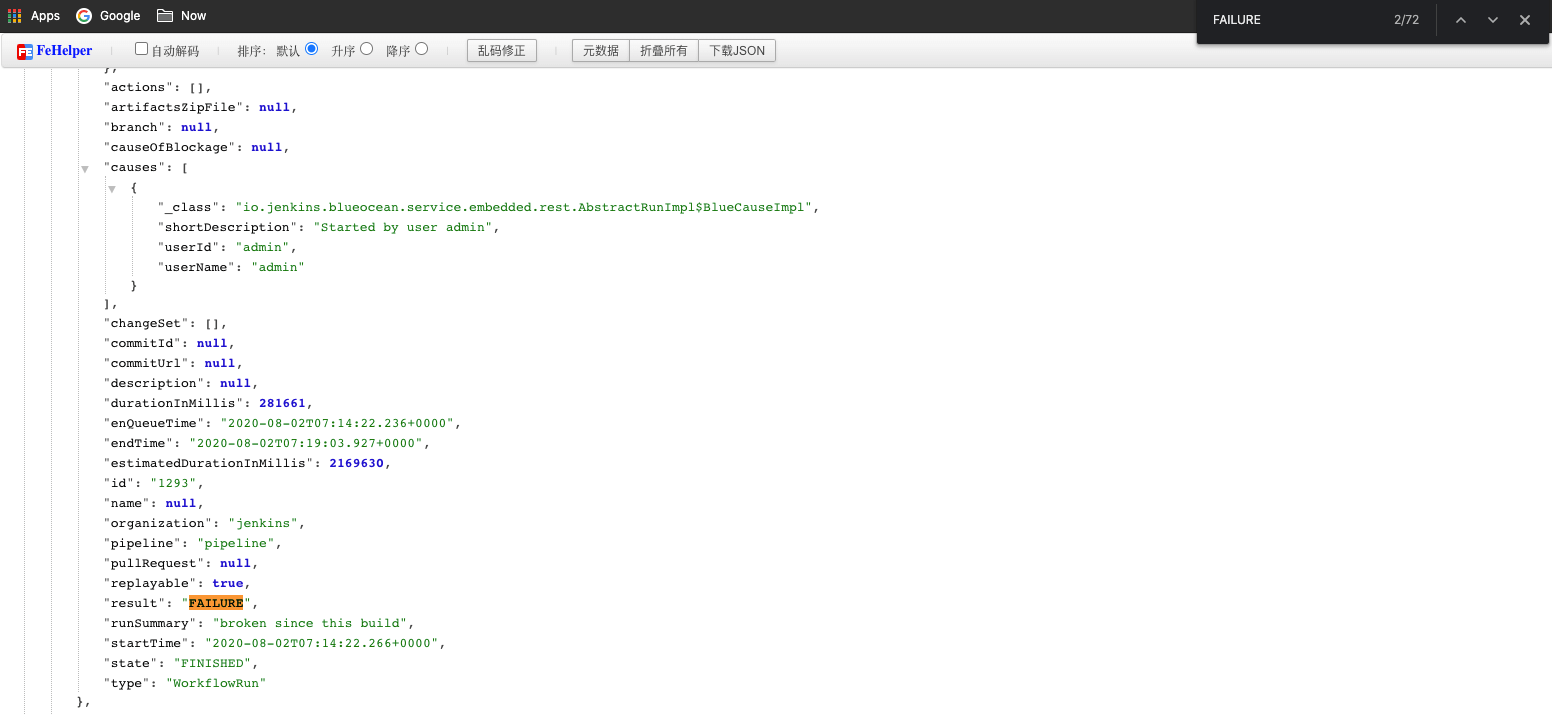The height and width of the screenshot is (715, 1552).
Task: Click the type value "WorkflowRun"
Action: coord(216,683)
